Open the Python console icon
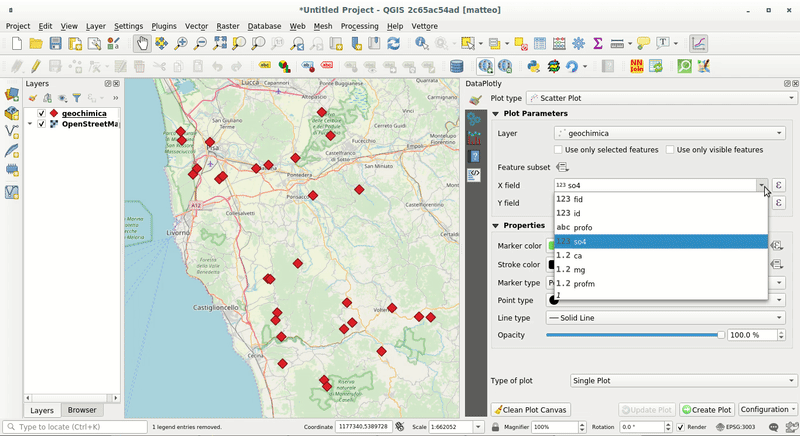 point(533,66)
